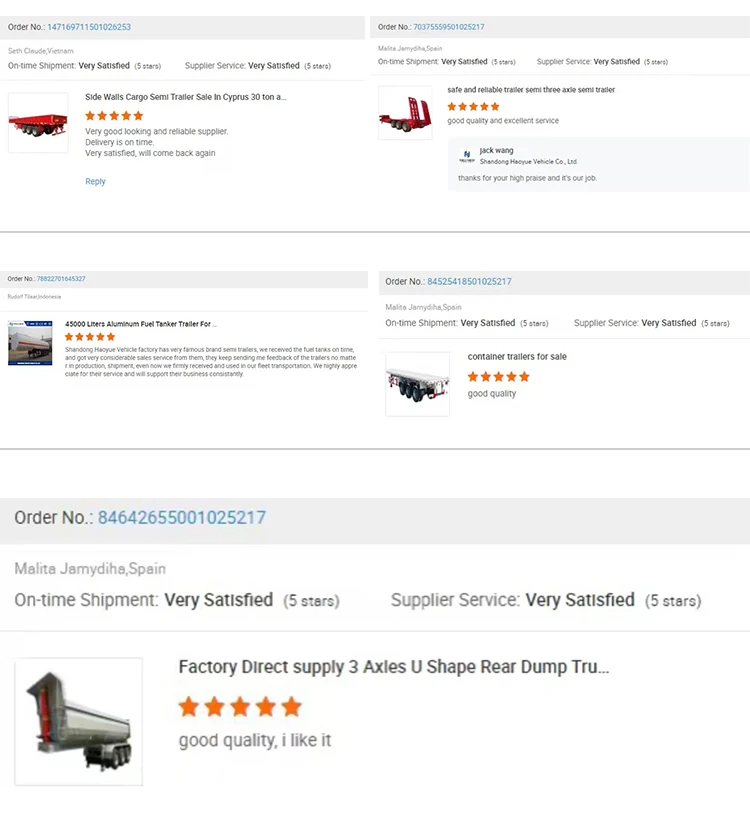Click star rating on container trailers review
This screenshot has width=750, height=816.
[x=498, y=377]
